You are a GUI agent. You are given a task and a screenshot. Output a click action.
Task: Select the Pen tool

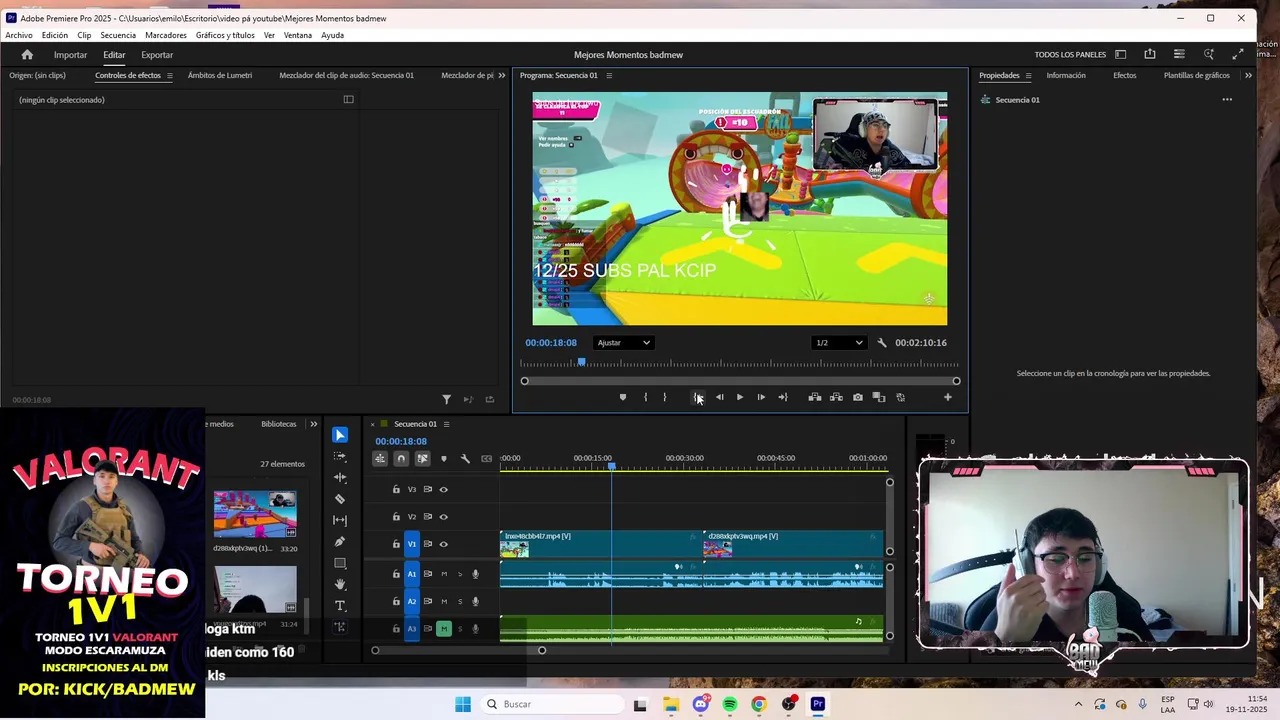340,542
